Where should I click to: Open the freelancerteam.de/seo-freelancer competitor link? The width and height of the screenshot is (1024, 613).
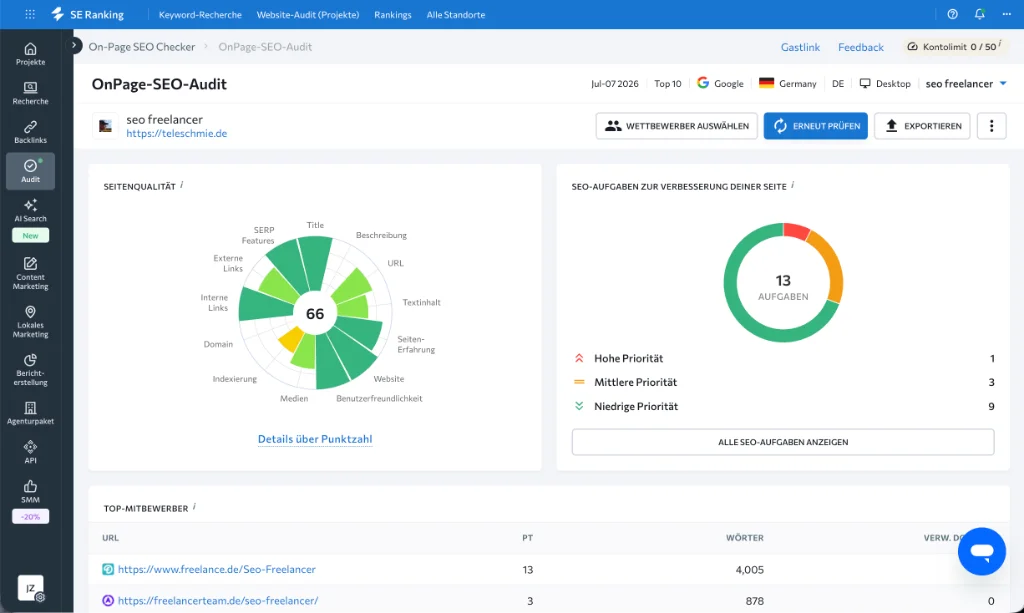[x=217, y=601]
